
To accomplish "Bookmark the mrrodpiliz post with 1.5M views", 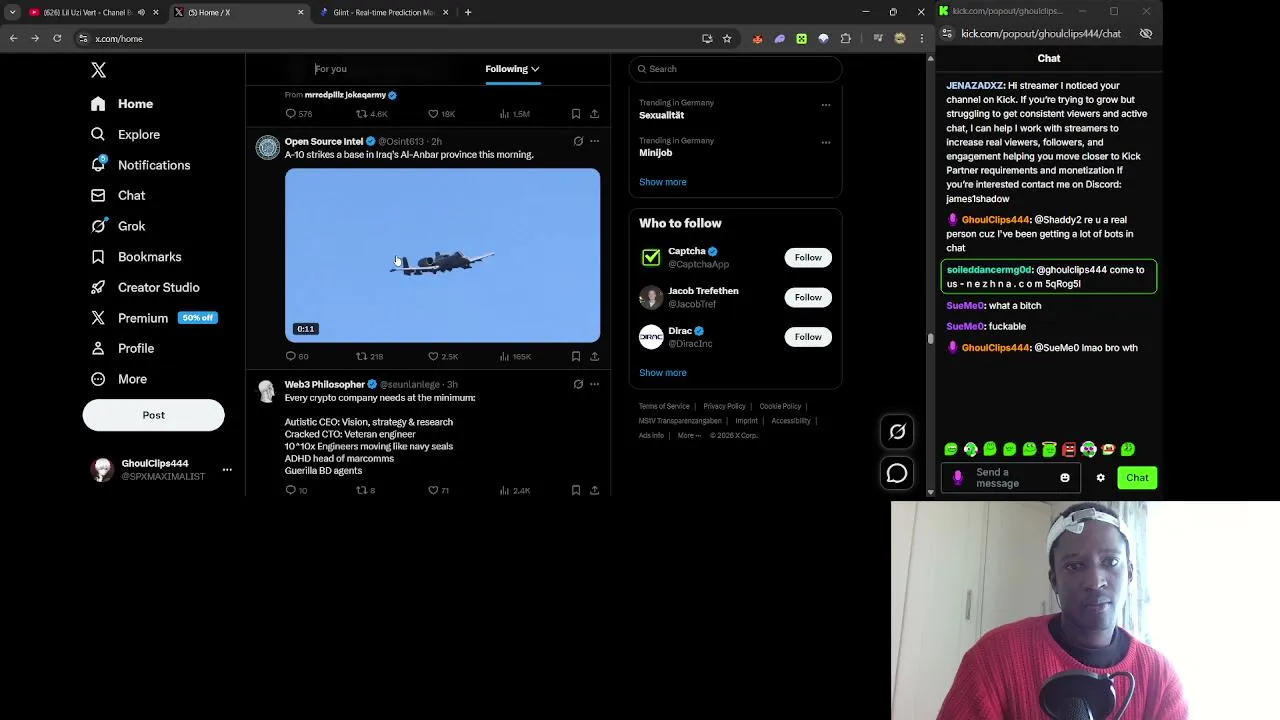I will point(576,114).
